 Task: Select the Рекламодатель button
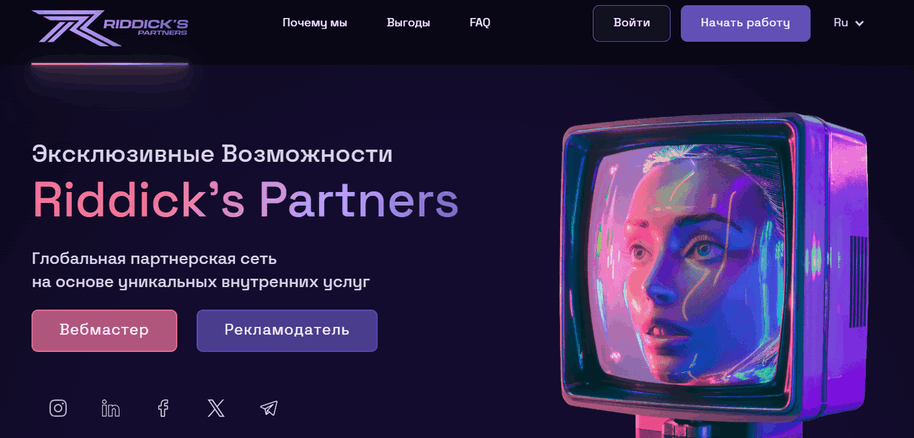click(287, 331)
